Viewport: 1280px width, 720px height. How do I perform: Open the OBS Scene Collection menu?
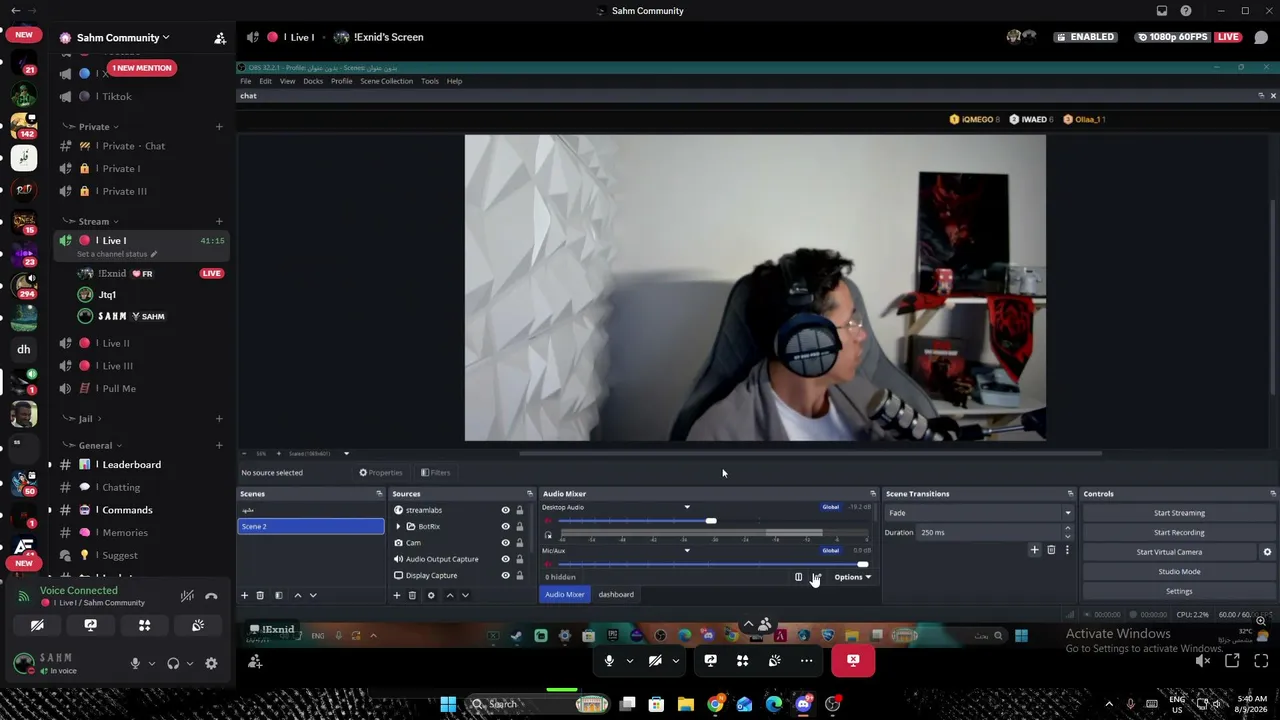click(386, 81)
